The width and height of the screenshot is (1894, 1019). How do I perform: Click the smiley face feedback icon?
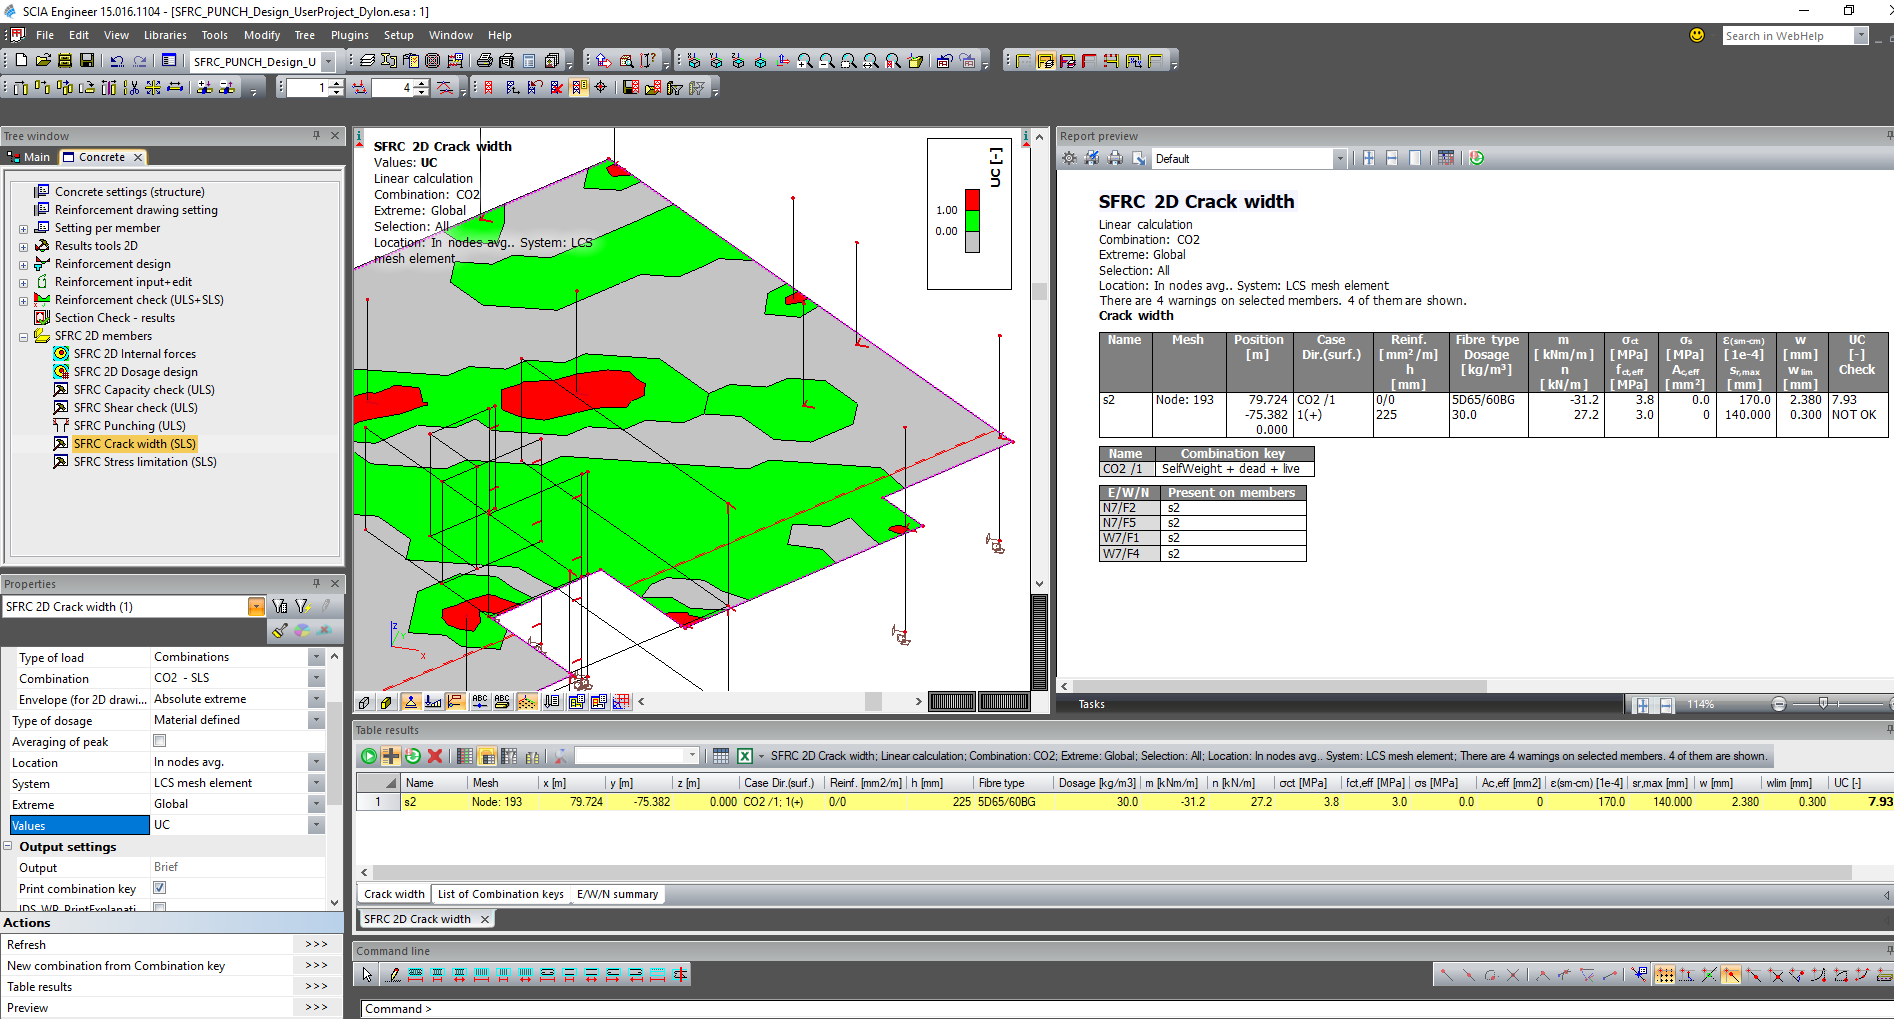1697,35
